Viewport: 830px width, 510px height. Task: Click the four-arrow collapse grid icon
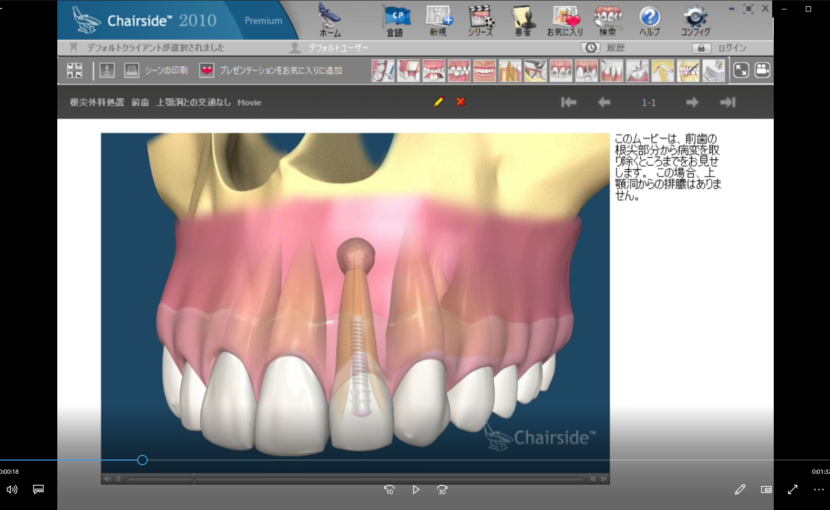(x=75, y=70)
